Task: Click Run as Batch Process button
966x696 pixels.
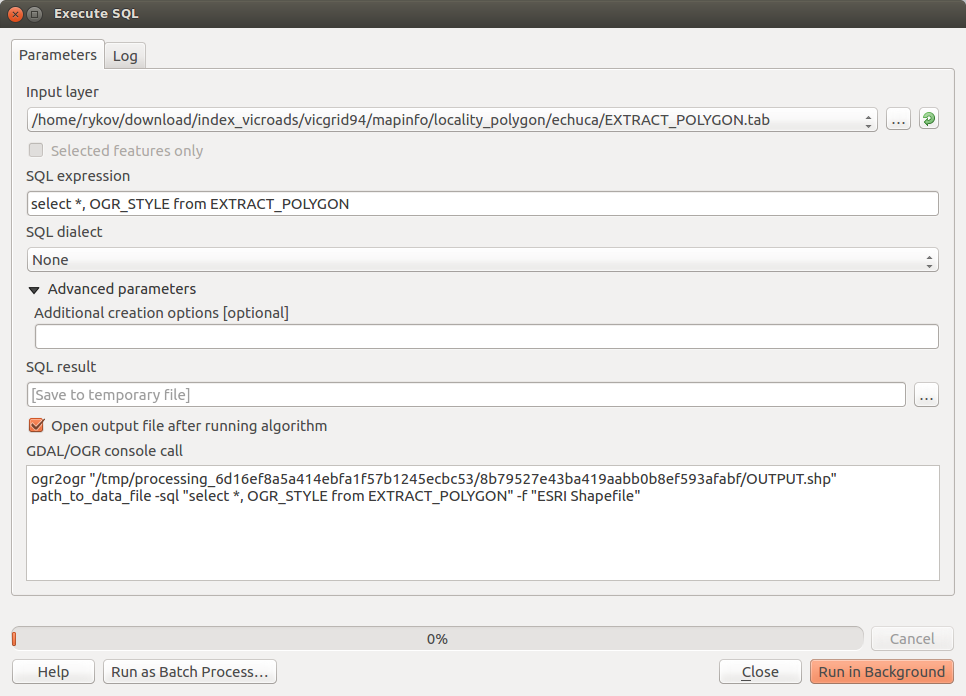Action: click(x=189, y=672)
